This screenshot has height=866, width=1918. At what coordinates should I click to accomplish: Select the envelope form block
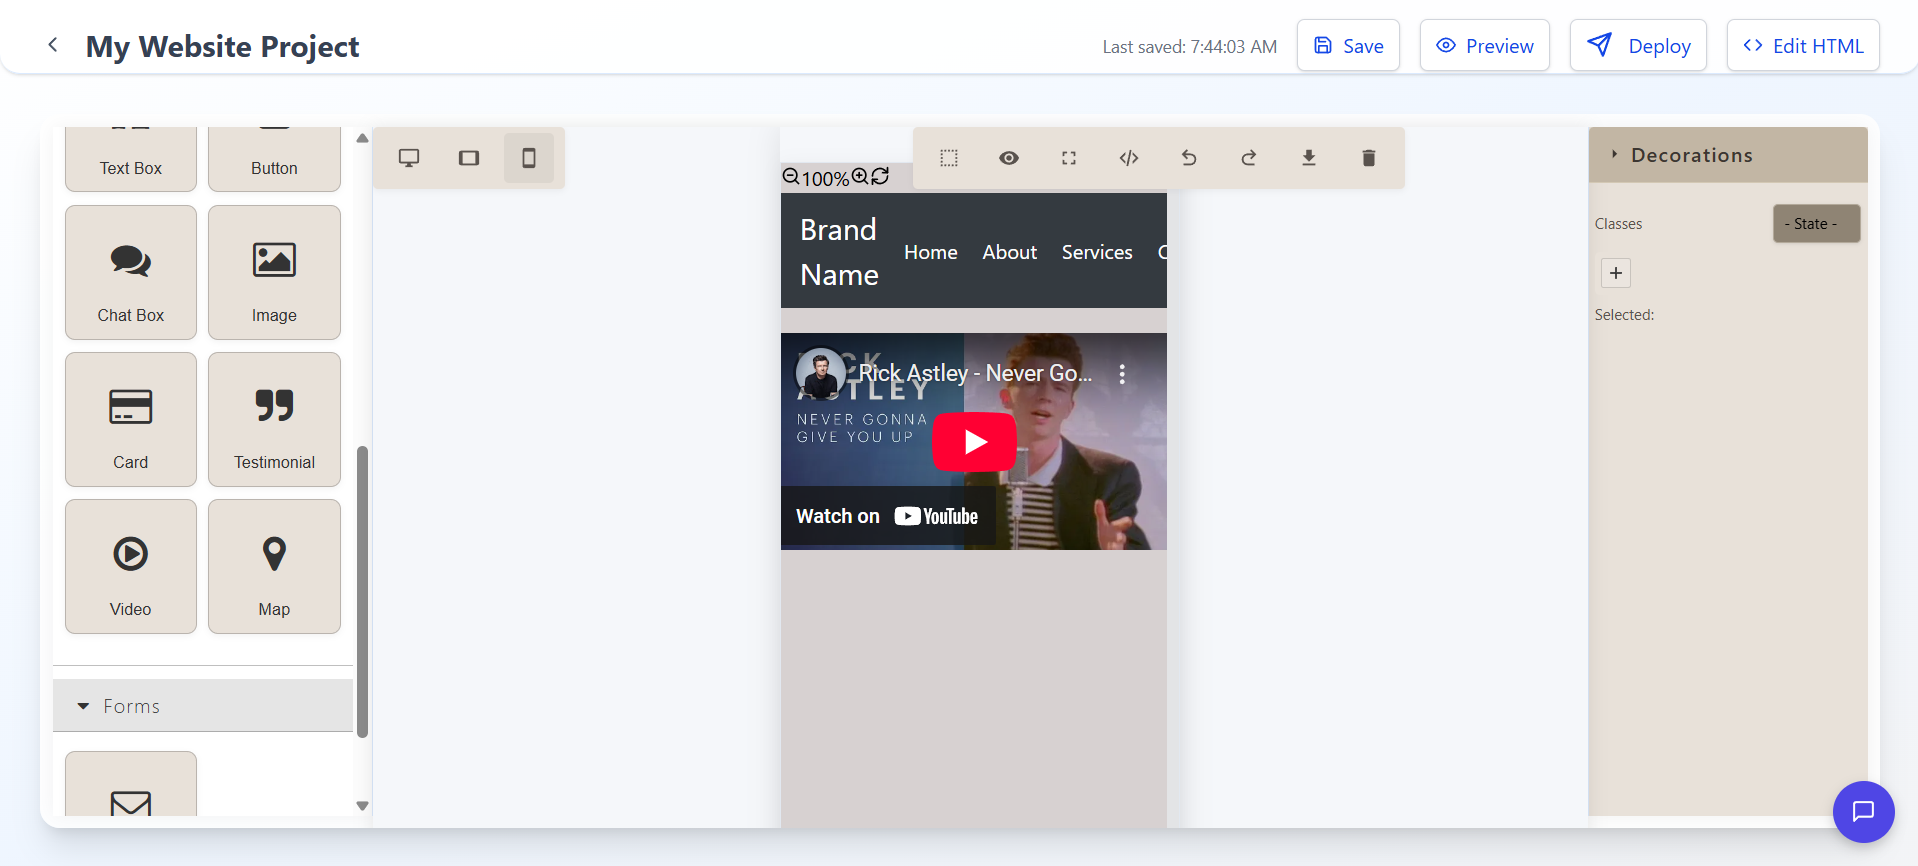(x=131, y=785)
